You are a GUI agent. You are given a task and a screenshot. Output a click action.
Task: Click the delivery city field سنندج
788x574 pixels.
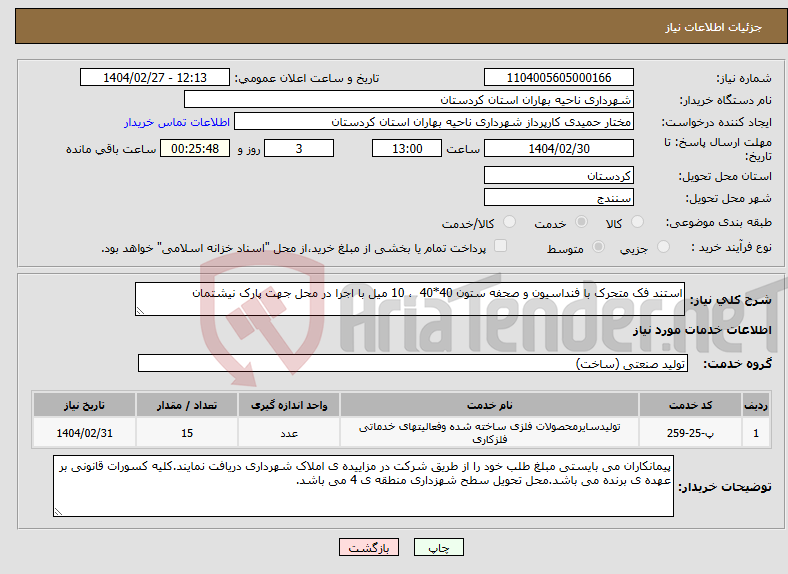[558, 197]
